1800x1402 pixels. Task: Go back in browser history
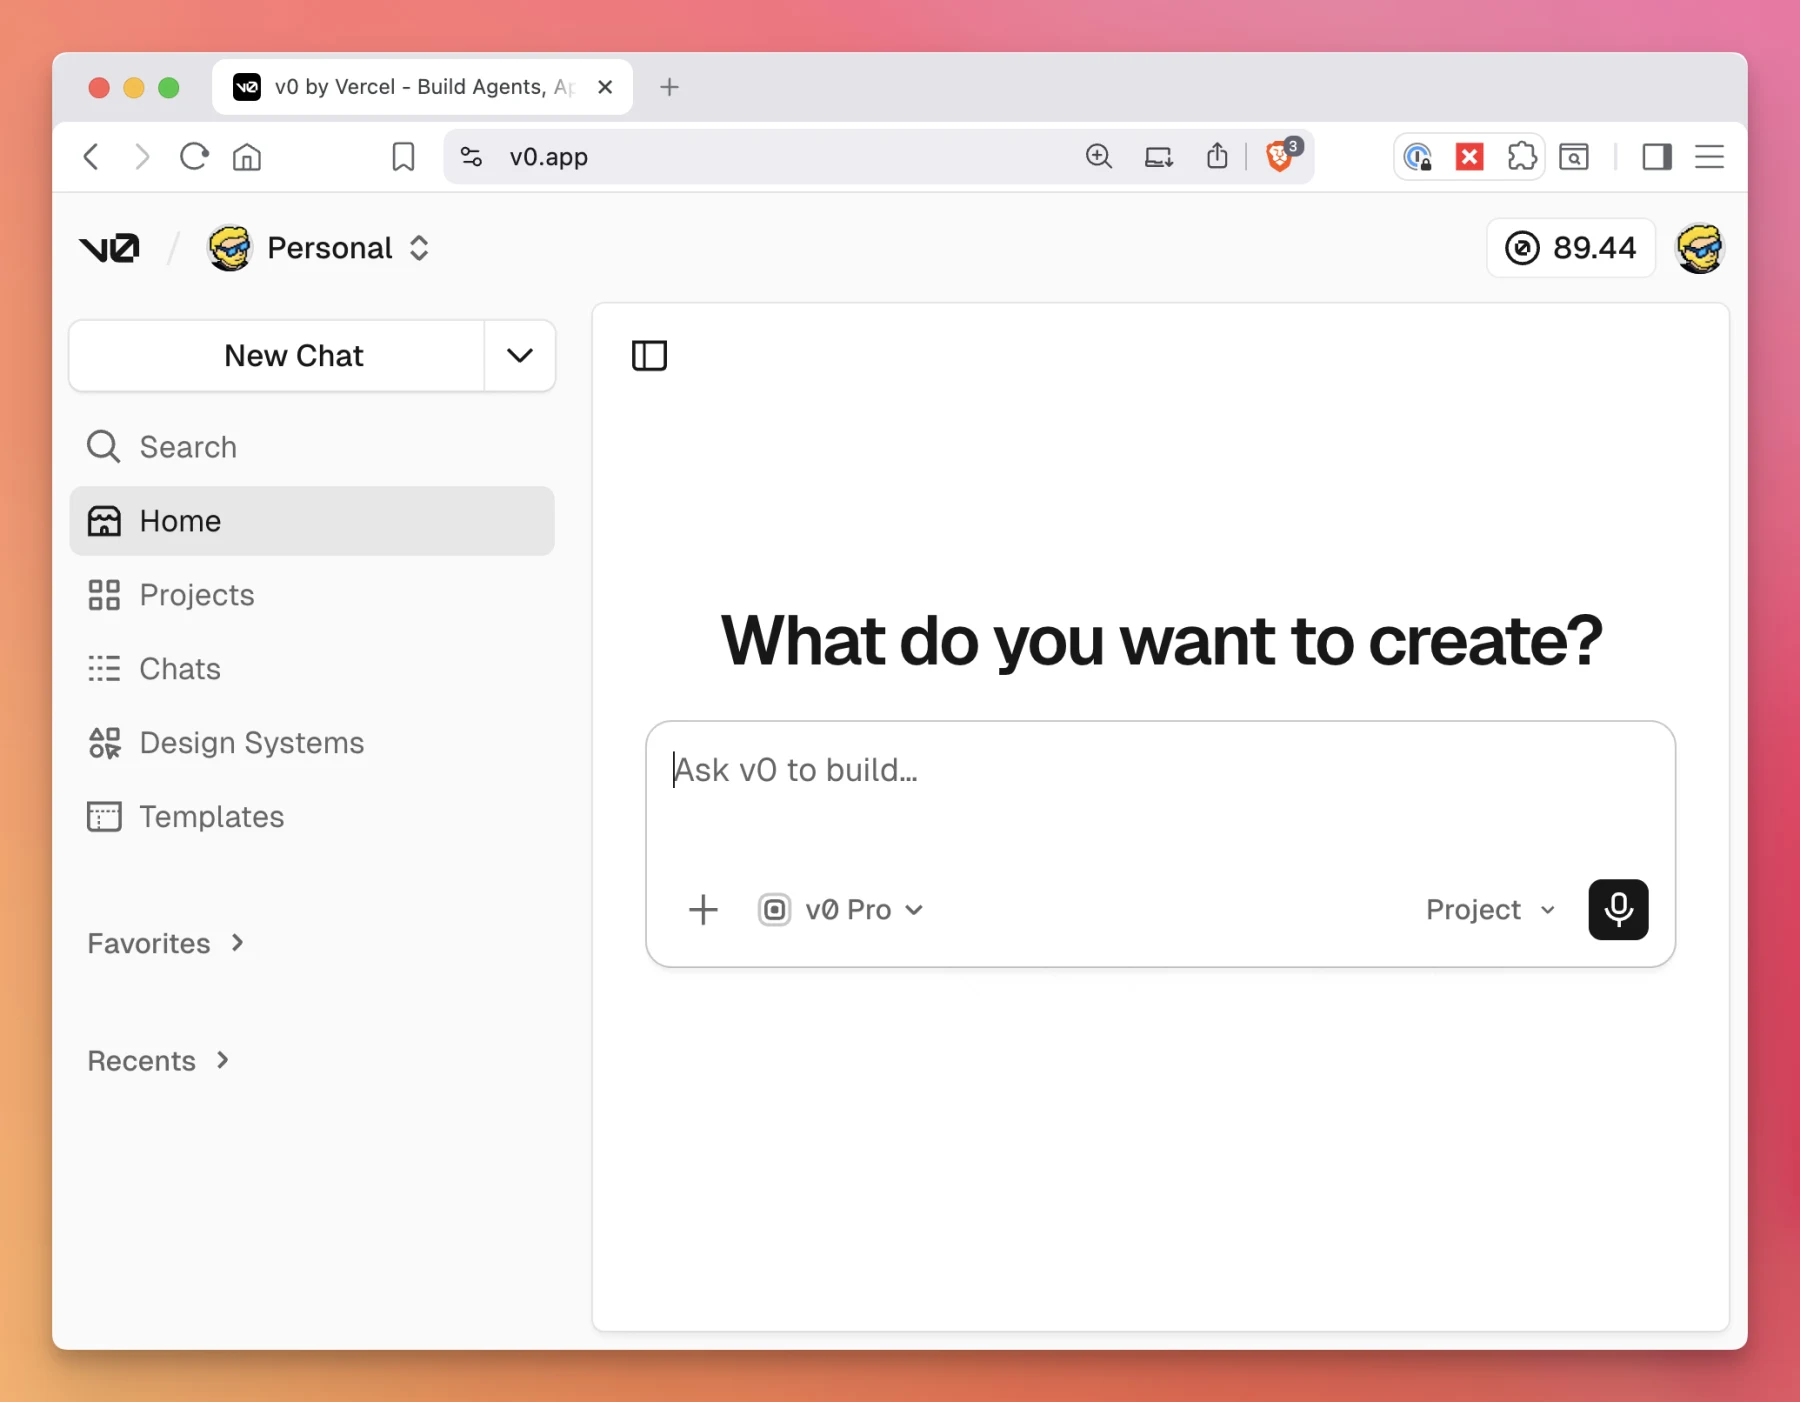coord(91,157)
